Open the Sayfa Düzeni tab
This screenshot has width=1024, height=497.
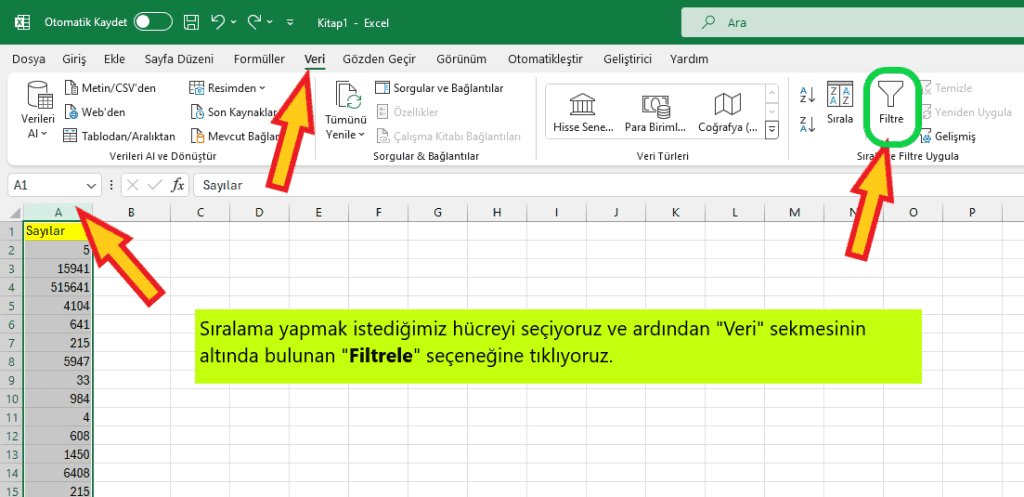179,59
